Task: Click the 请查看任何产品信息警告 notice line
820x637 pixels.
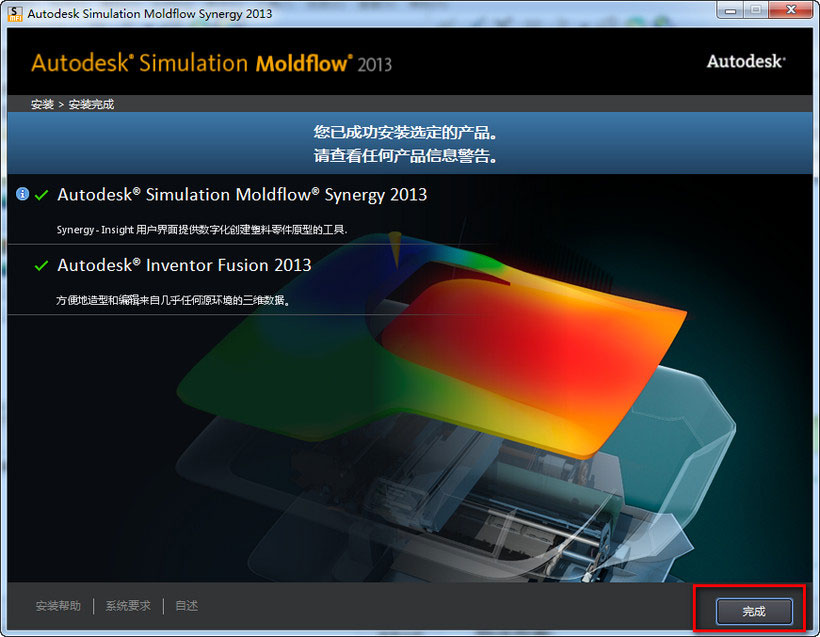Action: click(405, 156)
